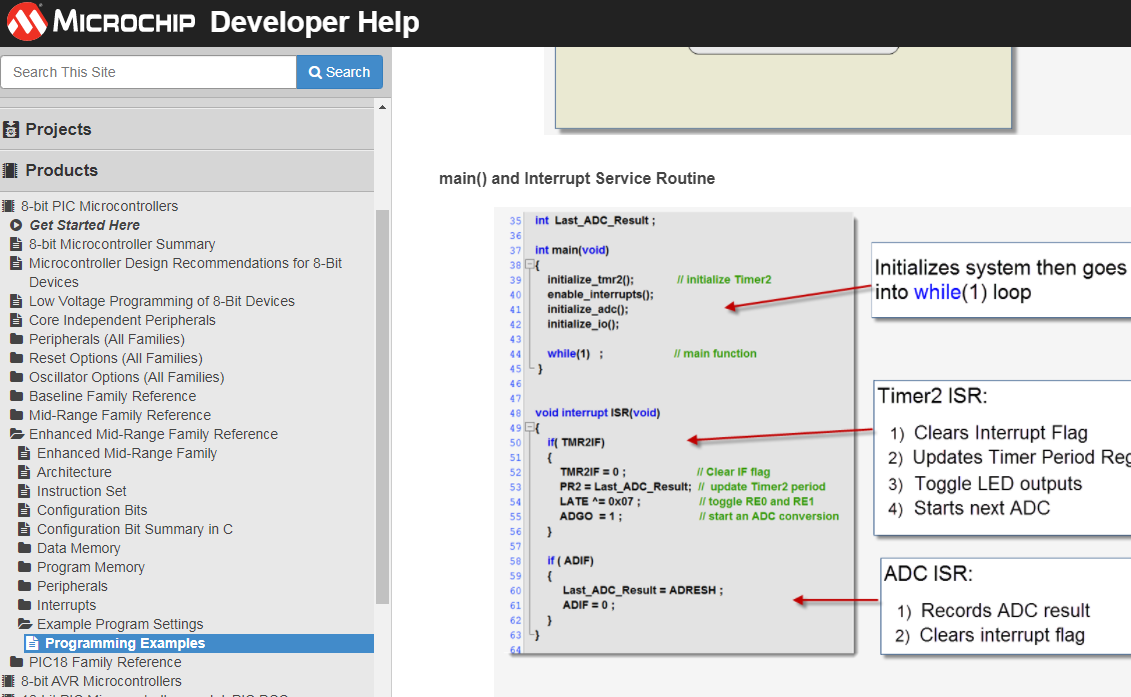
Task: Open Reset Options (All Families) item
Action: tap(115, 358)
